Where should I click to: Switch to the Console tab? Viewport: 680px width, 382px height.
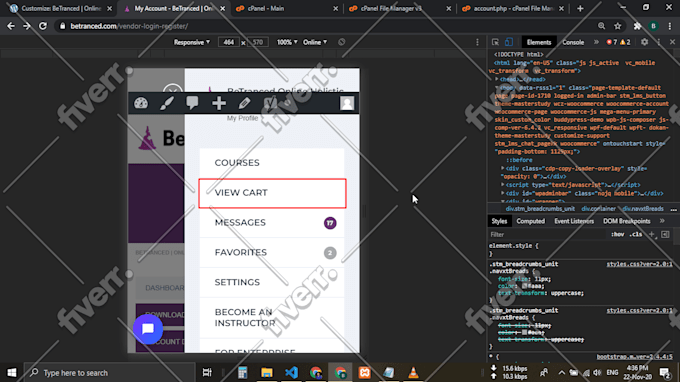(573, 42)
